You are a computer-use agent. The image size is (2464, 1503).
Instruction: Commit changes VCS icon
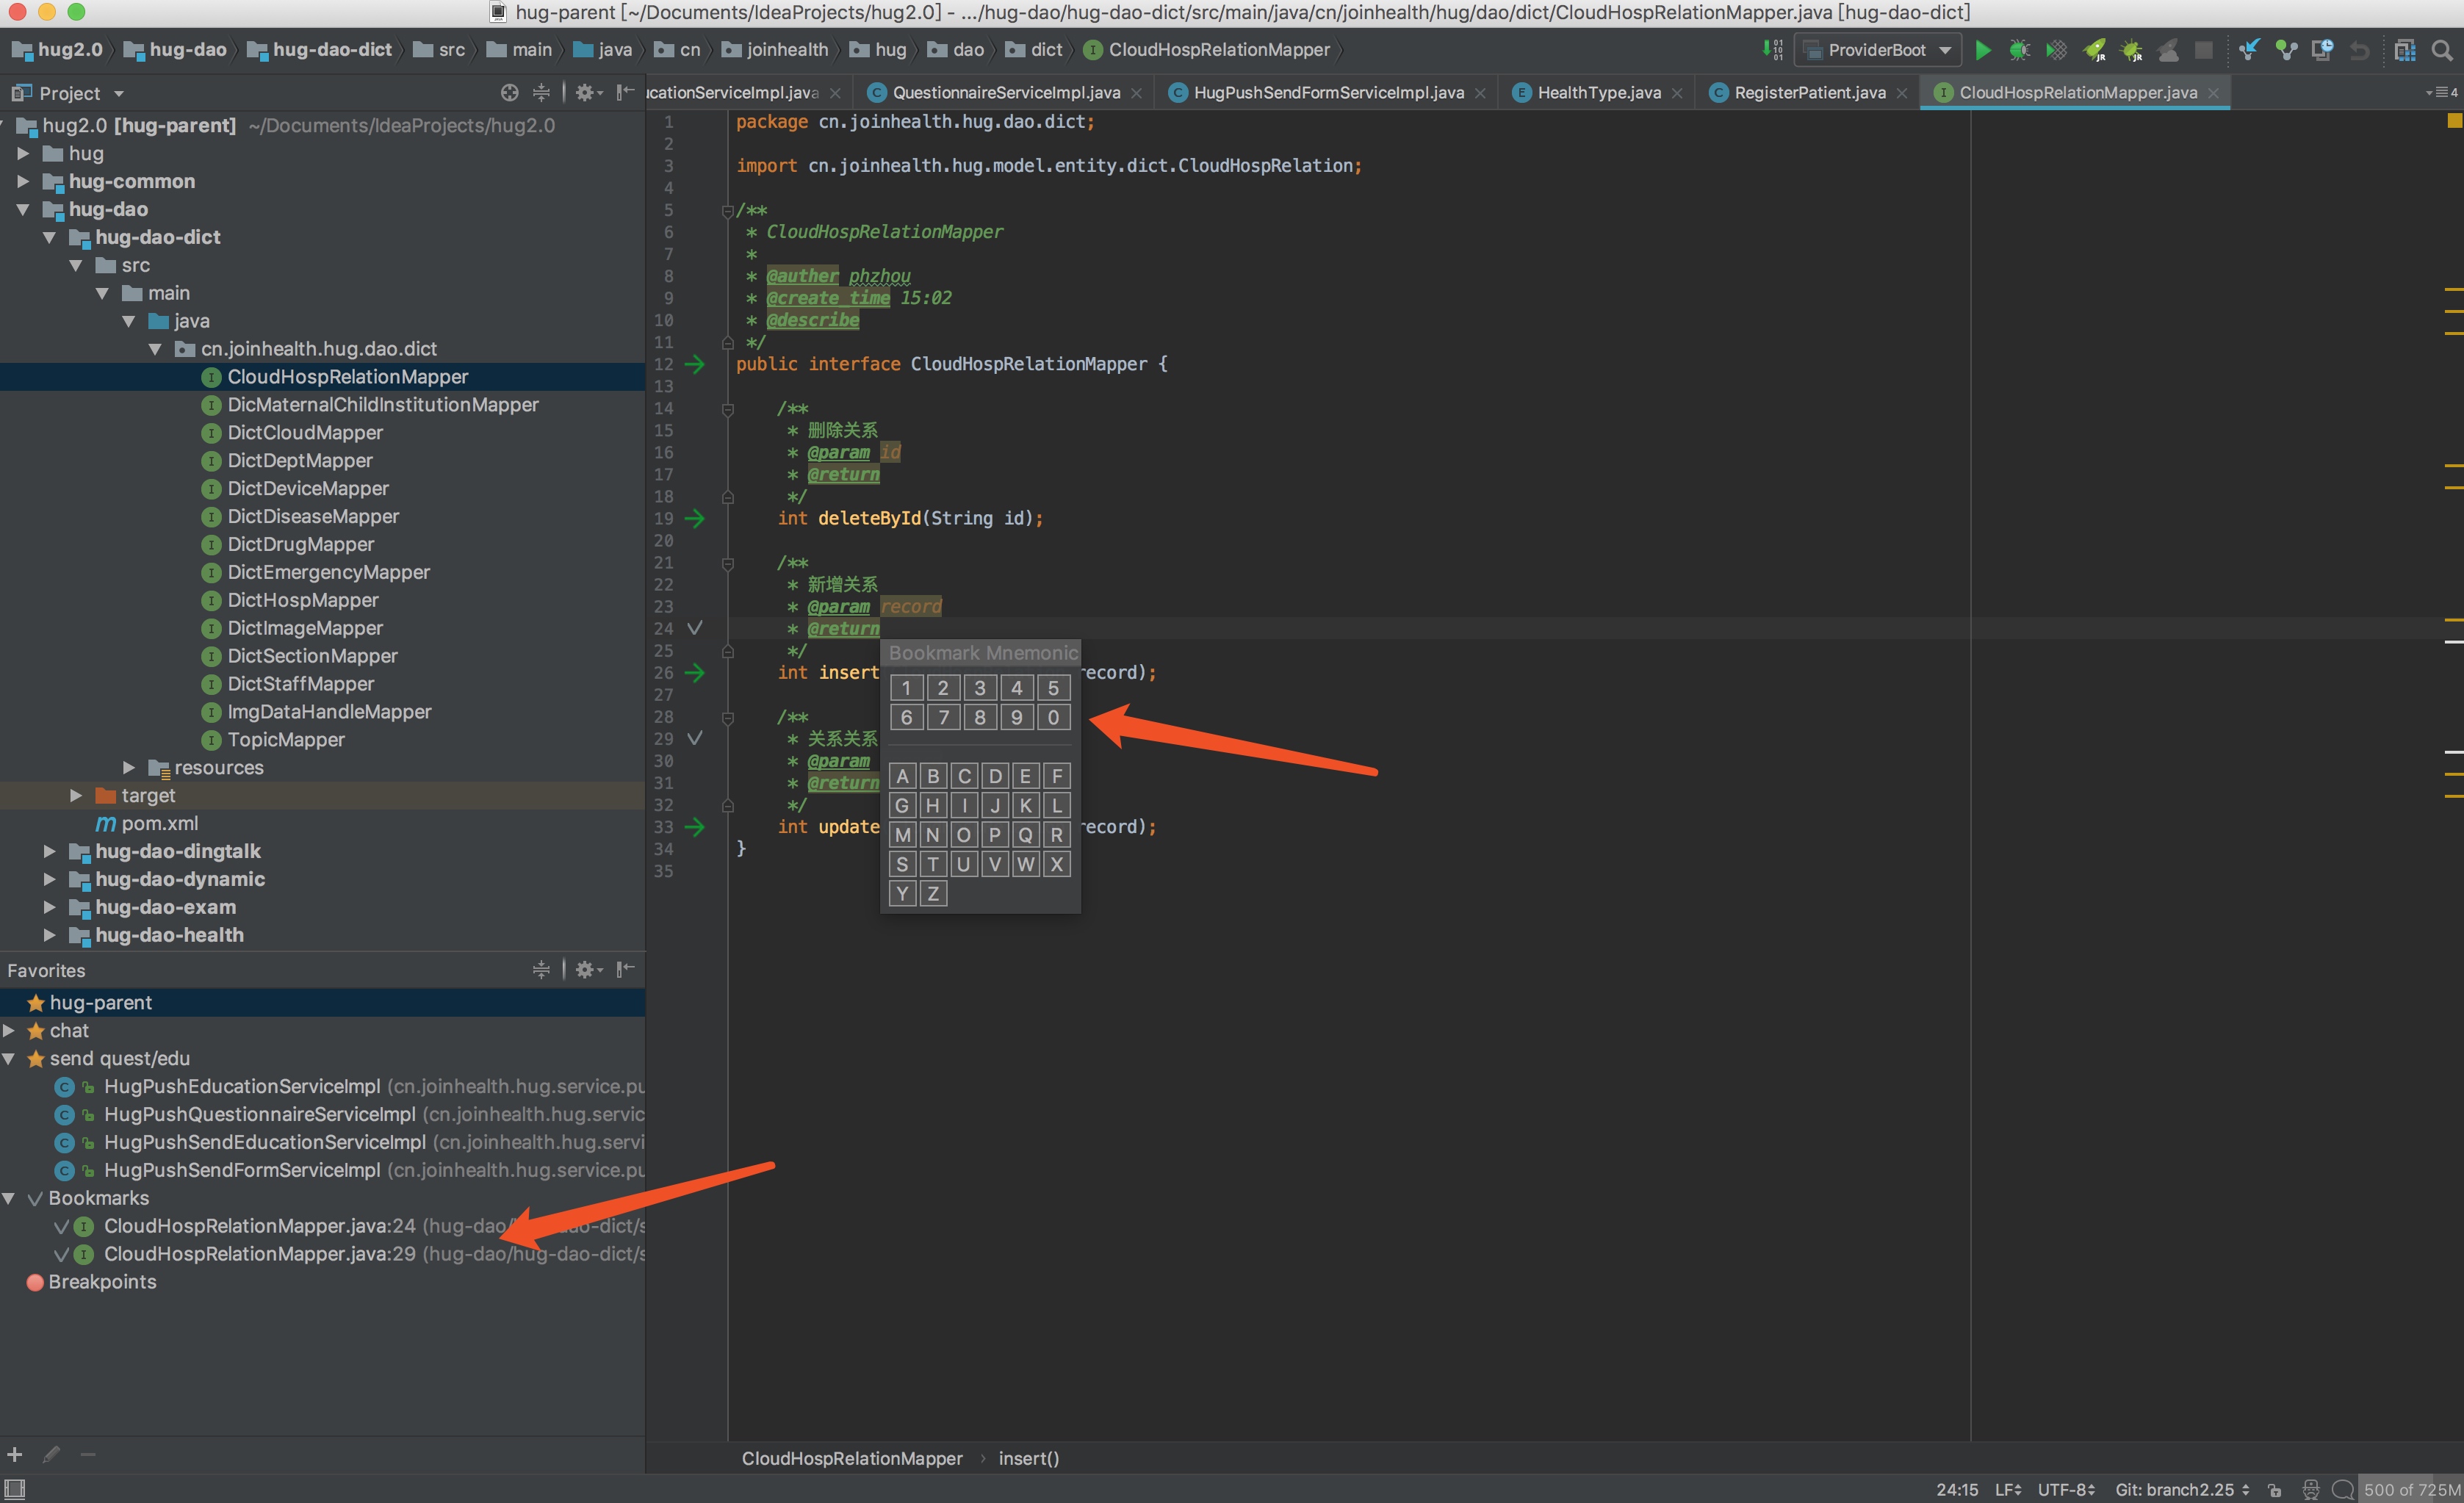tap(2286, 50)
